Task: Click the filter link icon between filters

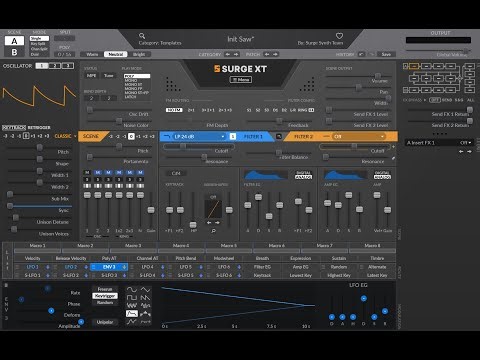Action: point(279,136)
